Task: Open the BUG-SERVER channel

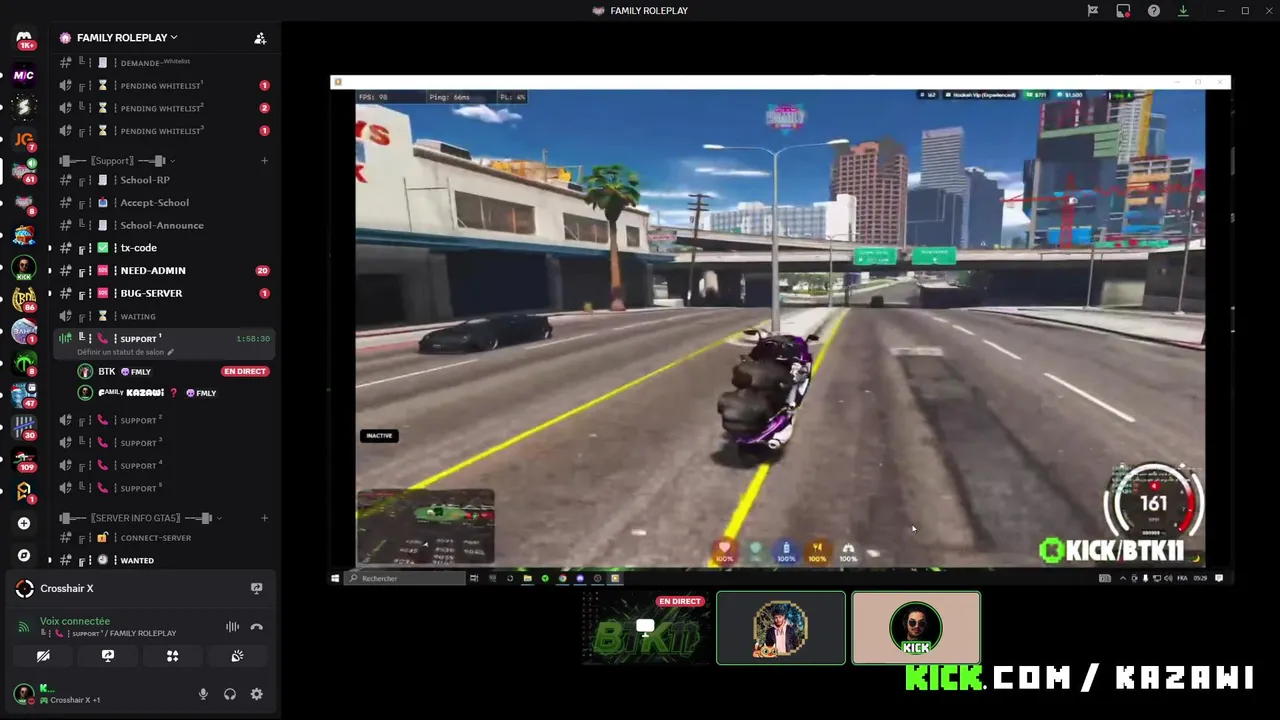Action: coord(164,293)
